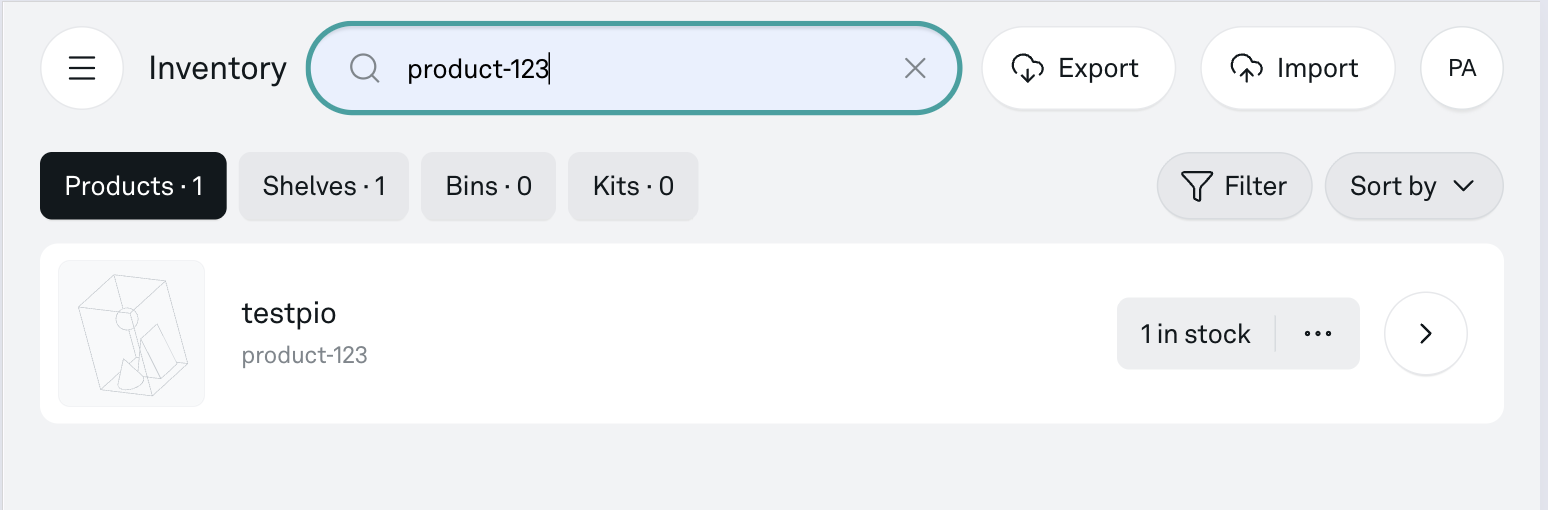This screenshot has height=510, width=1548.
Task: Switch to the Shelves tab
Action: [324, 186]
